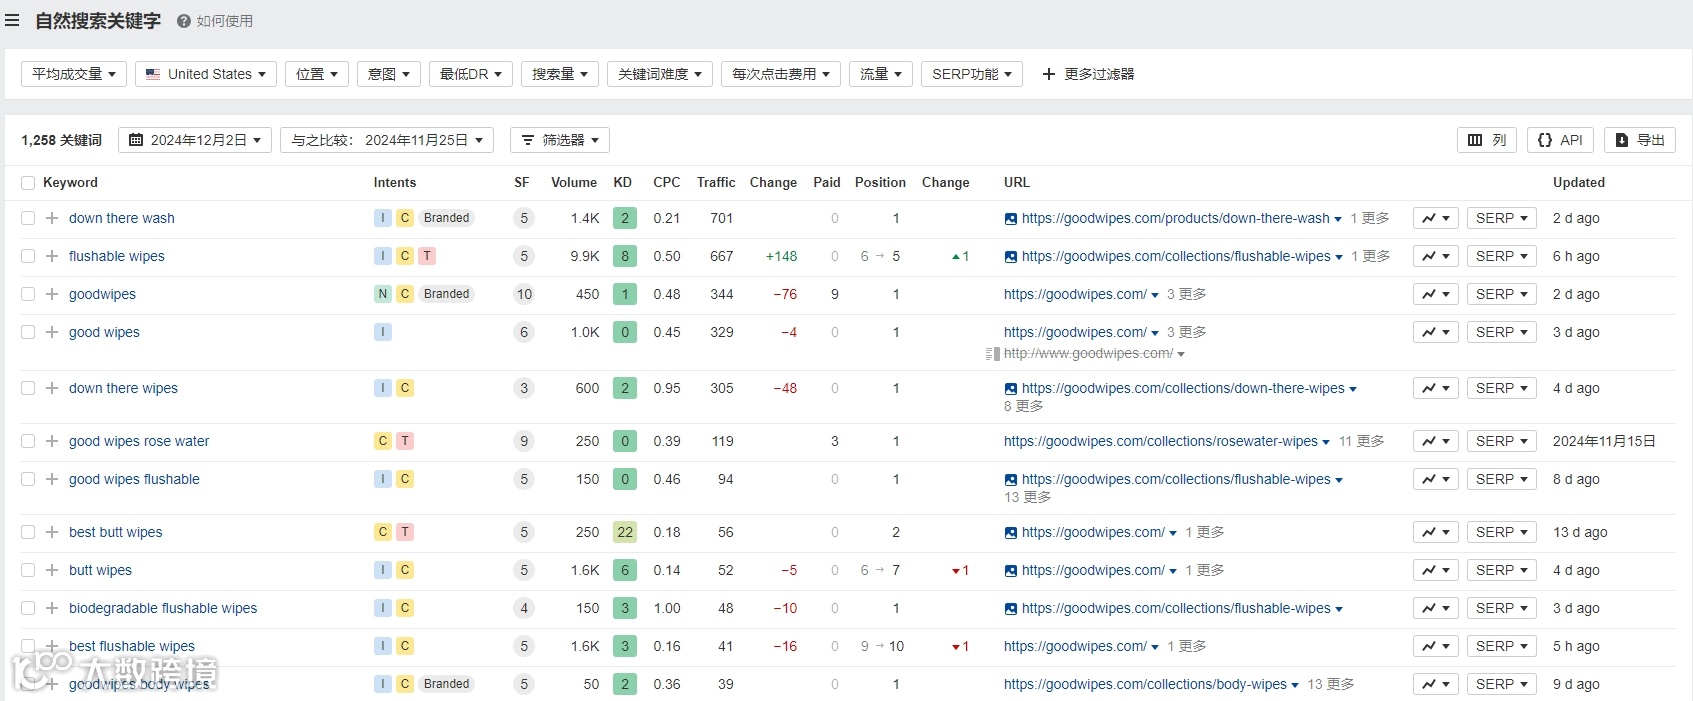
Task: Open SERP for 'good wipes flushable' row
Action: point(1501,479)
